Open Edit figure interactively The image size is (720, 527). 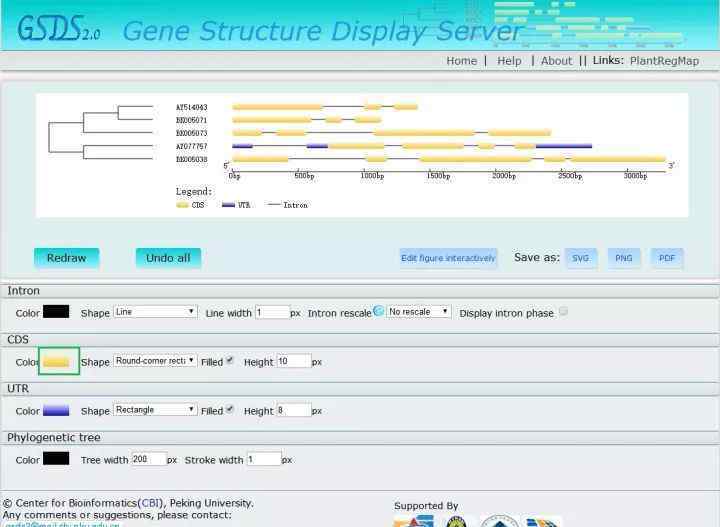(448, 258)
